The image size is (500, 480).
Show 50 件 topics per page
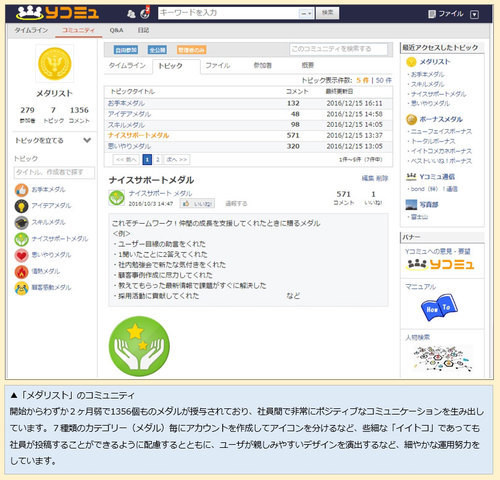point(384,81)
